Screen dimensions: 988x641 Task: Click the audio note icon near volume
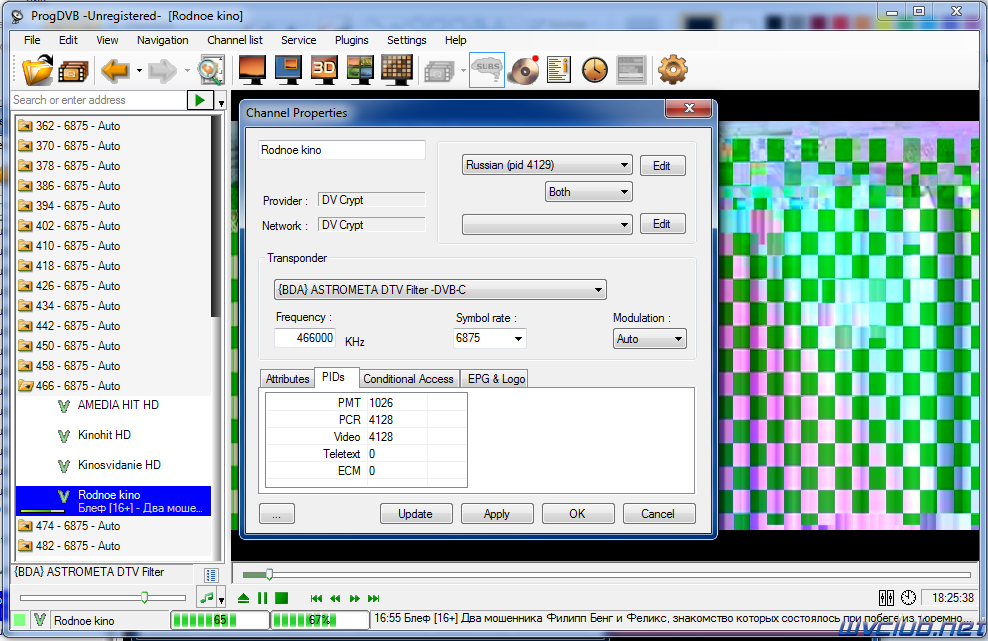(x=206, y=598)
